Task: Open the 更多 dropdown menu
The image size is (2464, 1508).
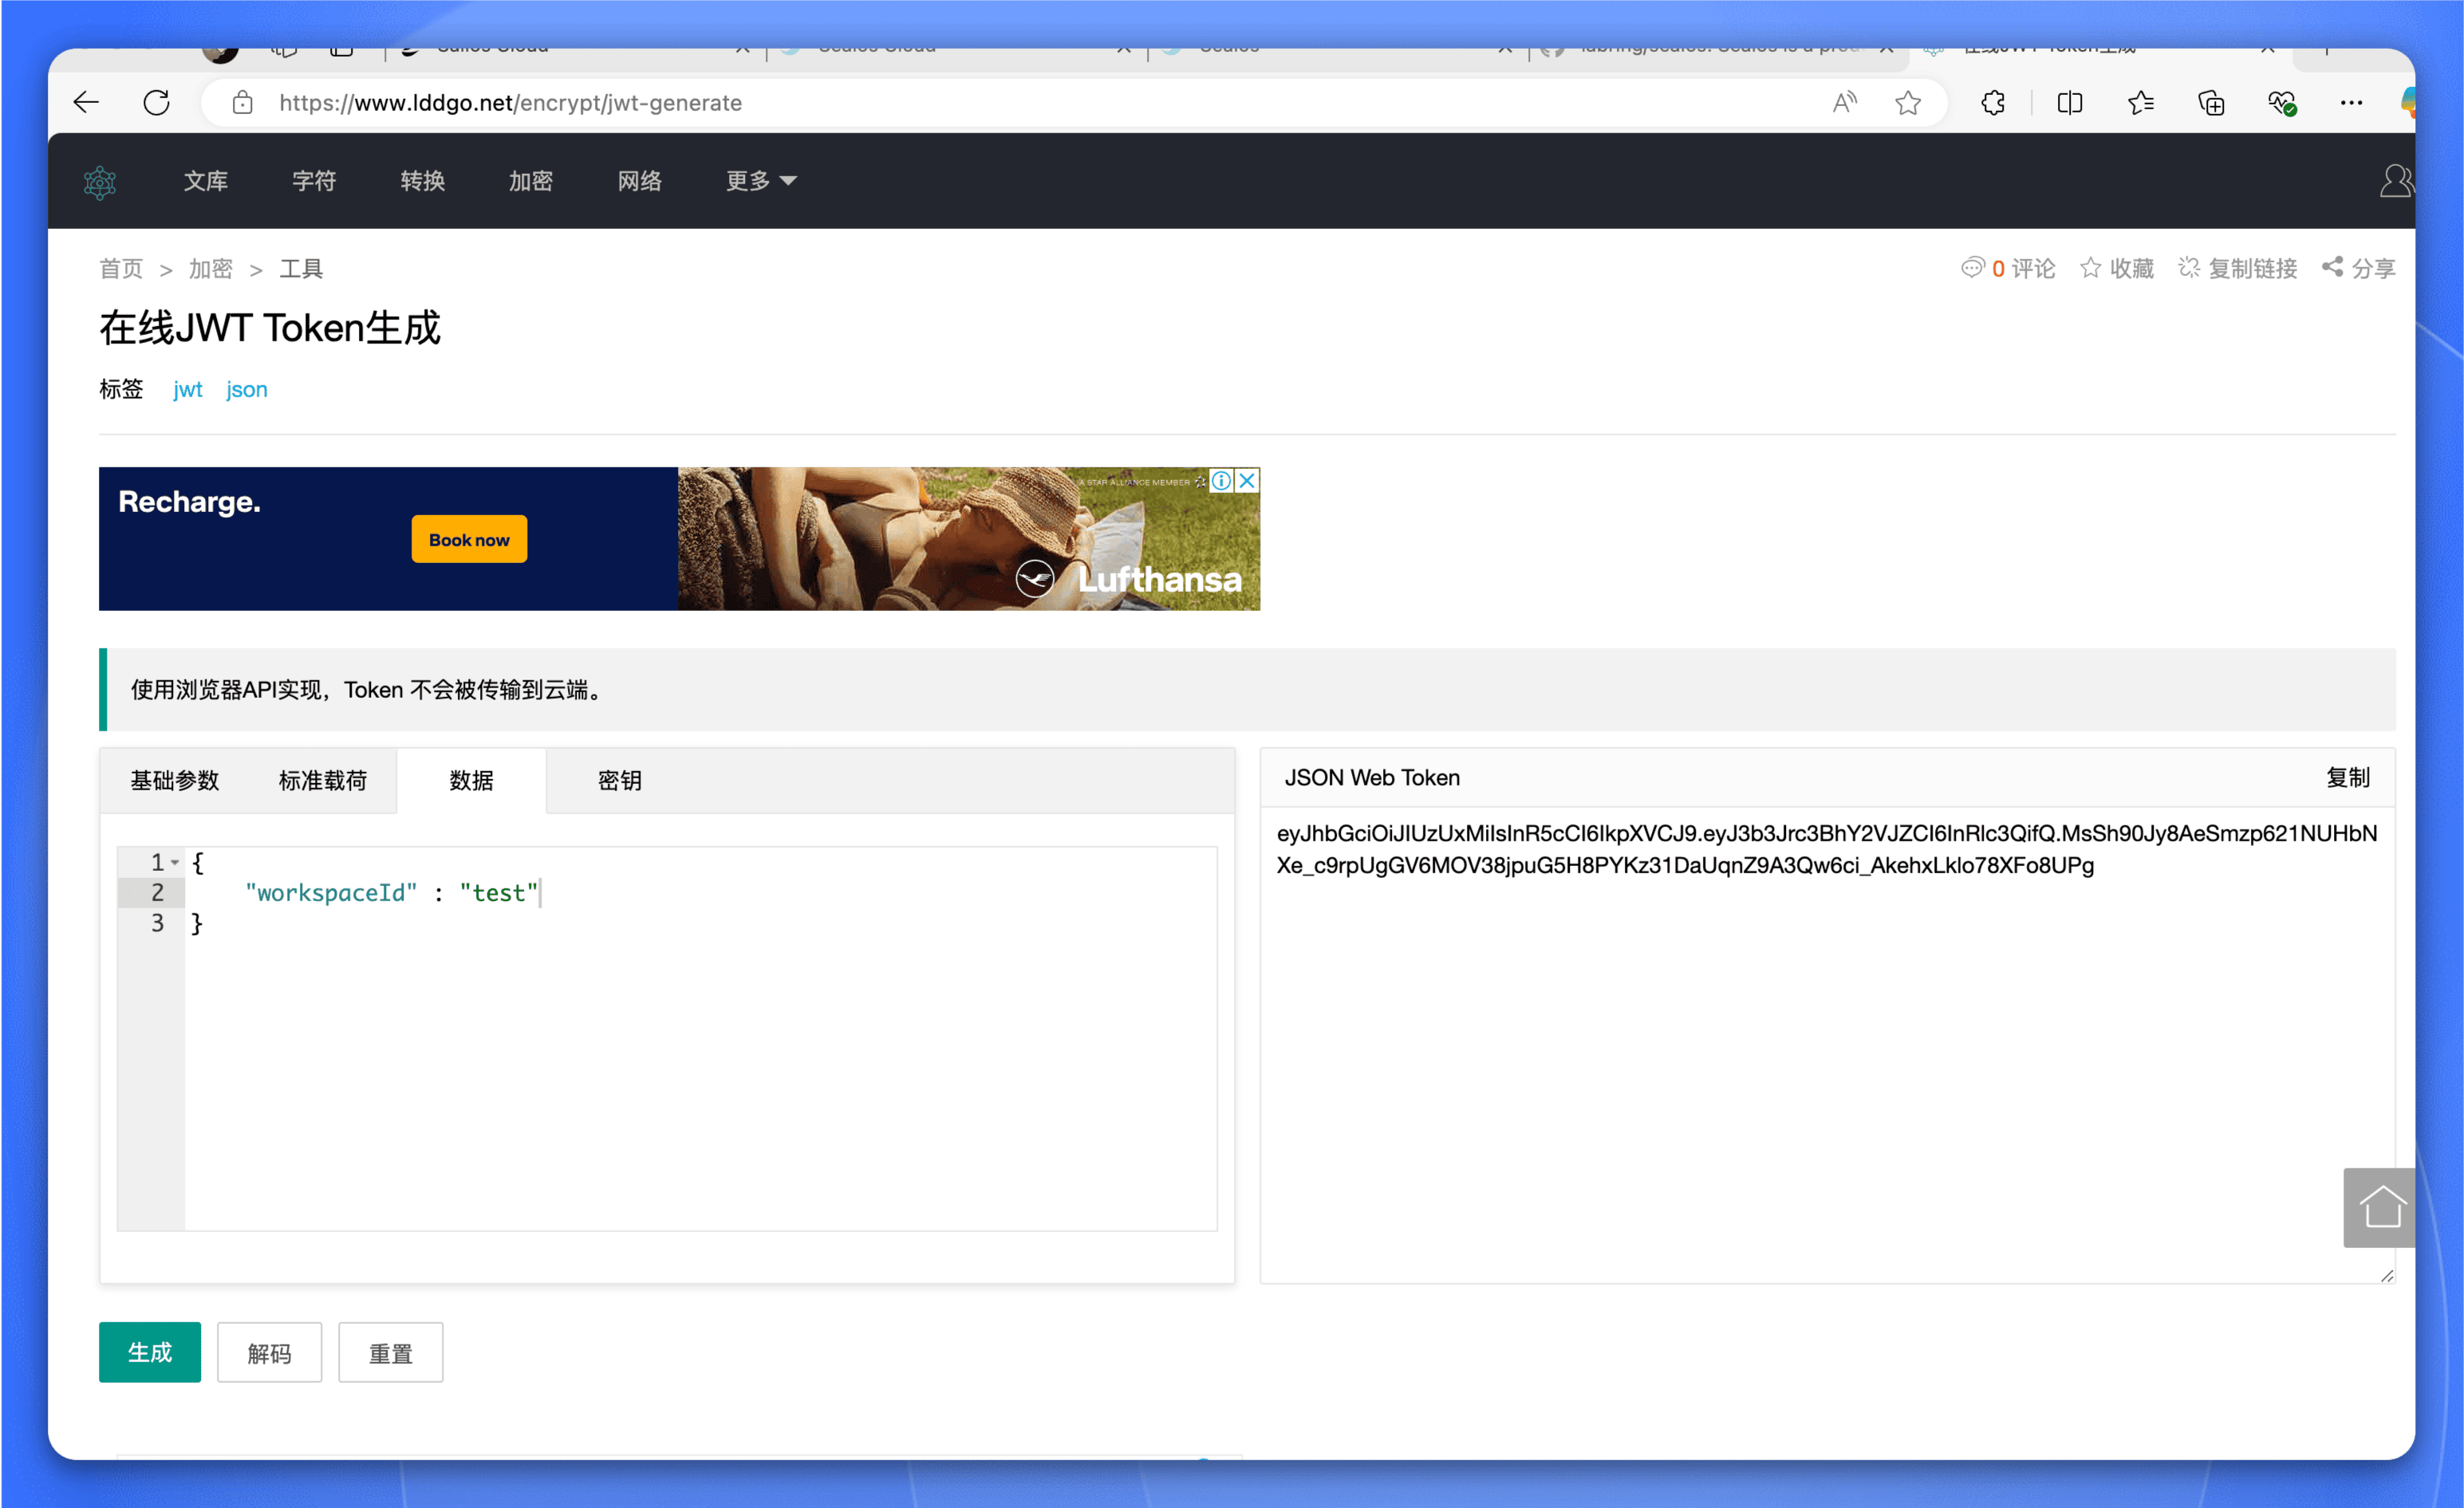Action: (760, 181)
